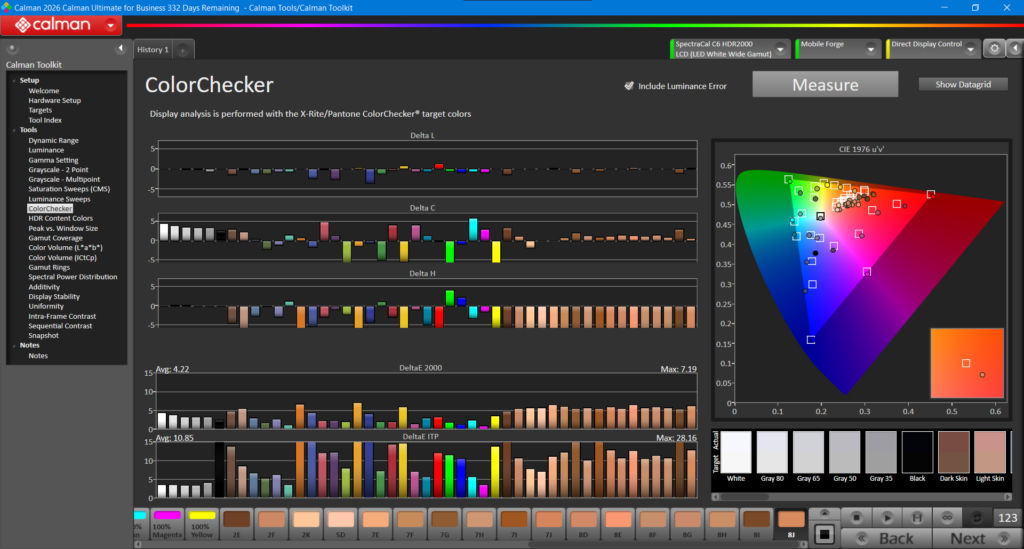Open the Uniformity tool
Image resolution: width=1024 pixels, height=549 pixels.
(46, 306)
